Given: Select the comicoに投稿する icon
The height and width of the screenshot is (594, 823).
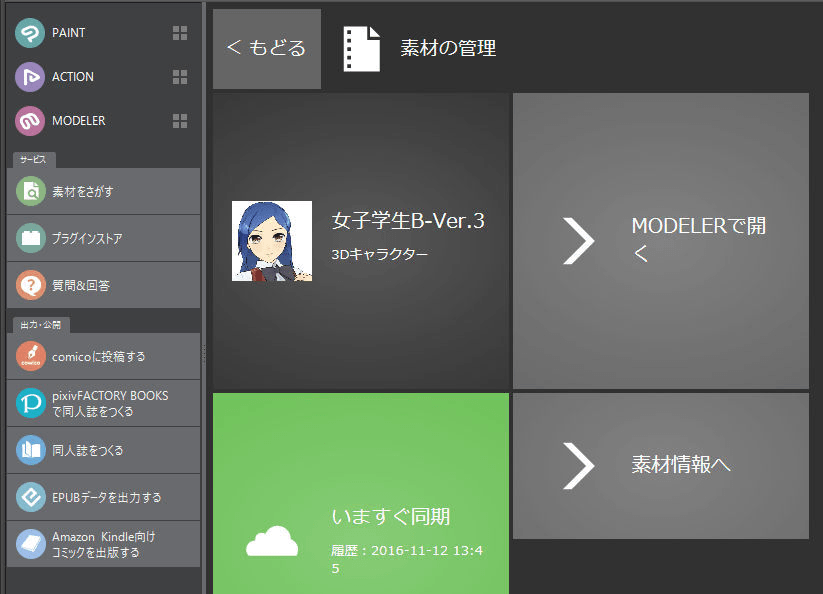Looking at the screenshot, I should (x=29, y=356).
